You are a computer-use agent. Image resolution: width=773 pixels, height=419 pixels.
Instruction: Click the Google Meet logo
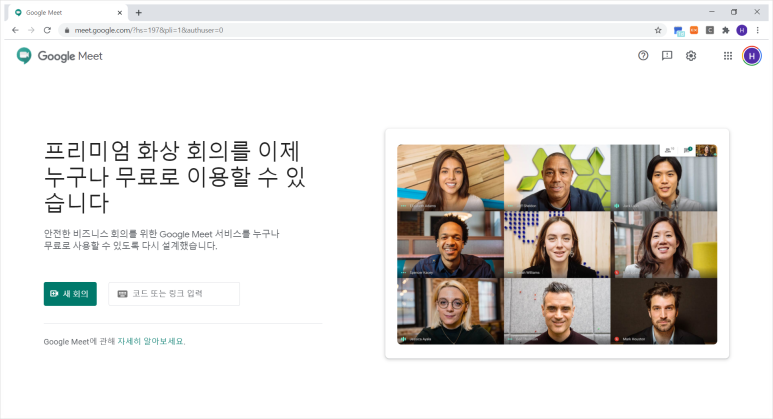point(59,56)
